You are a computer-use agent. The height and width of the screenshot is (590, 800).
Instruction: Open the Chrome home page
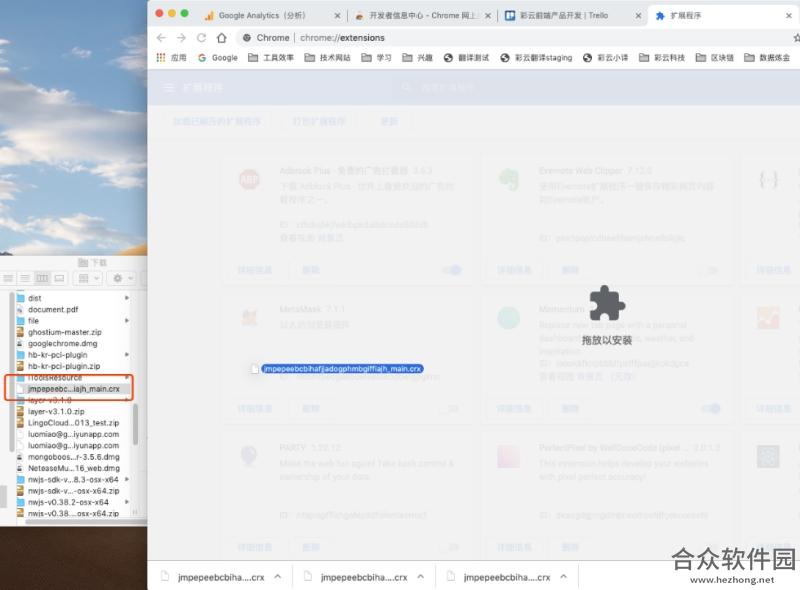221,38
